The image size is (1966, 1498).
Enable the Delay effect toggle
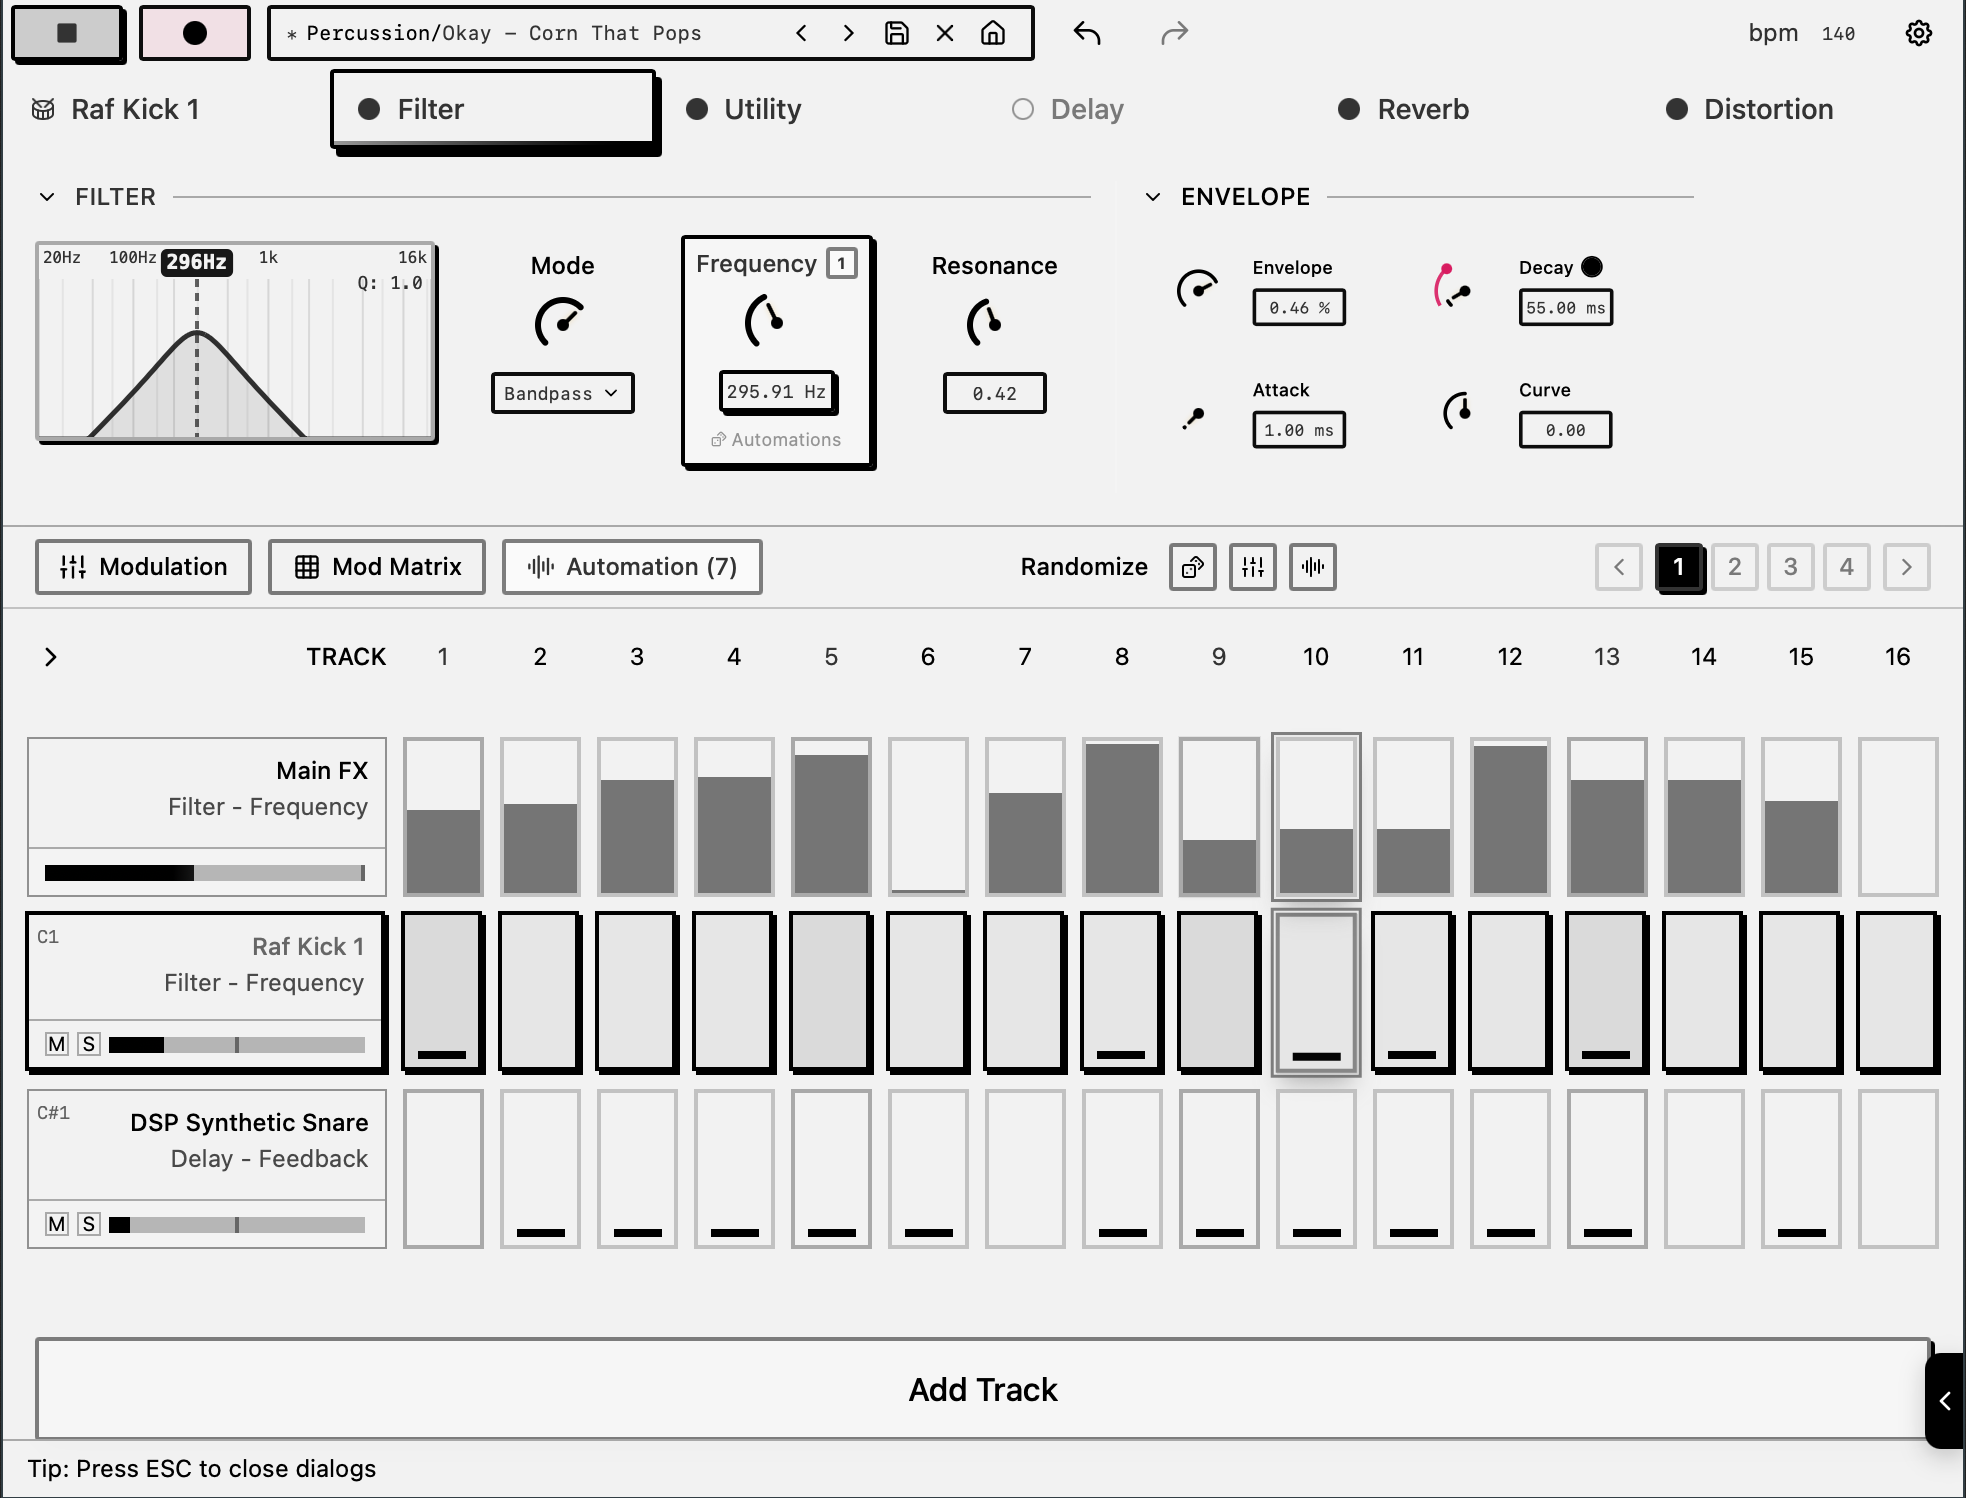coord(1022,109)
